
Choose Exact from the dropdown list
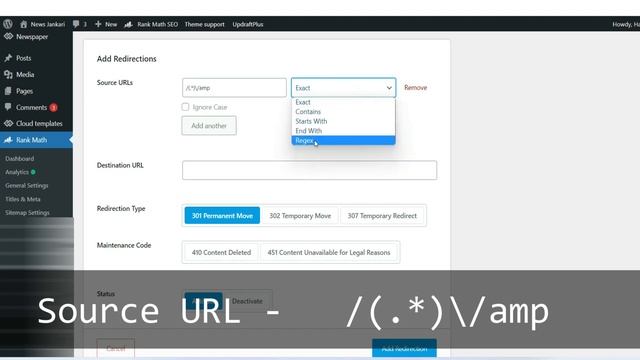[x=343, y=102]
